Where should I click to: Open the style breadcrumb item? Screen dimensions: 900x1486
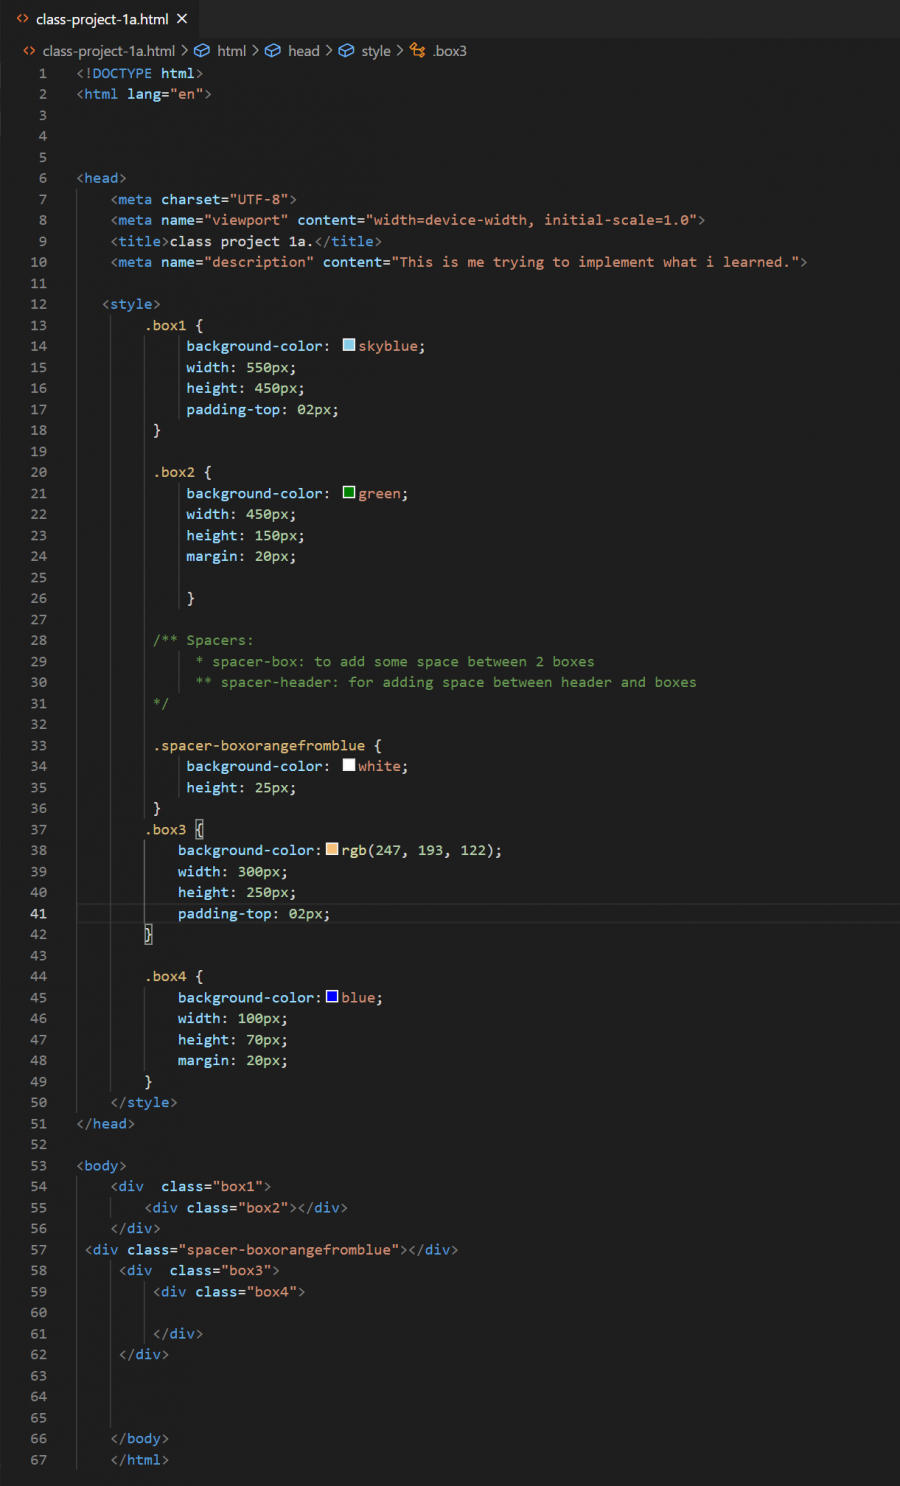click(376, 51)
